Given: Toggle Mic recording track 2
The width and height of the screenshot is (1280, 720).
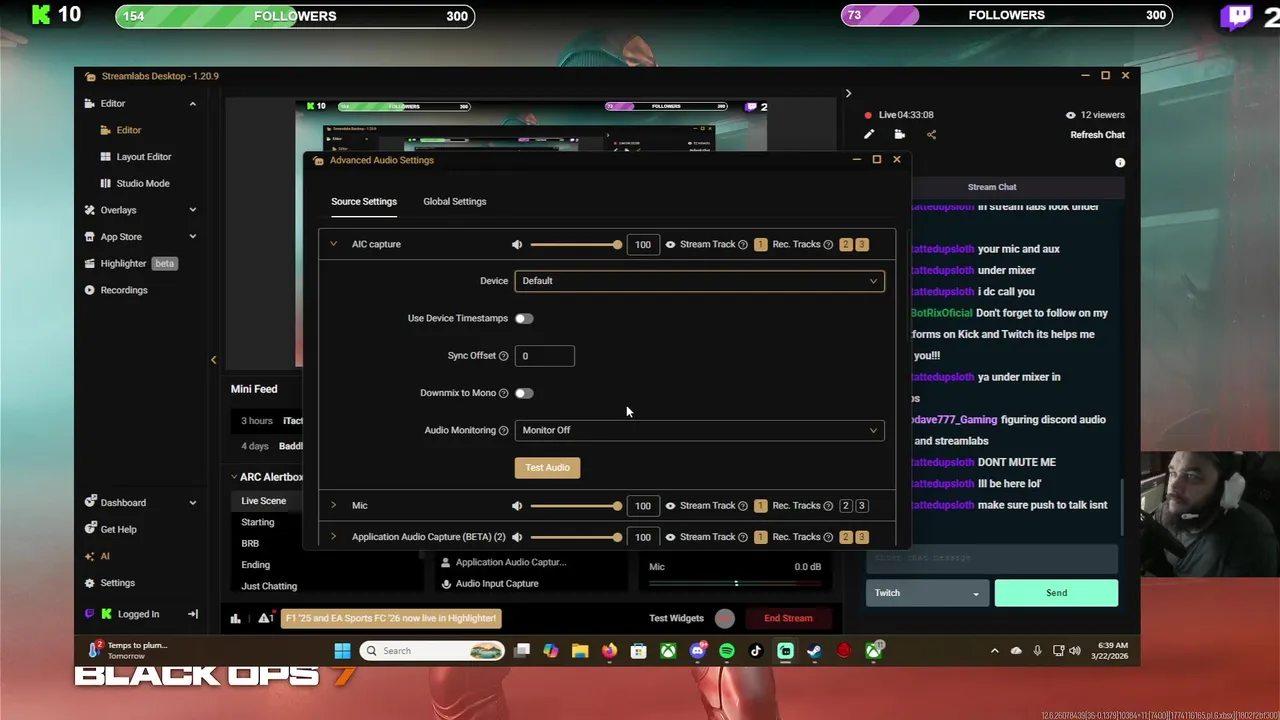Looking at the screenshot, I should [x=845, y=506].
